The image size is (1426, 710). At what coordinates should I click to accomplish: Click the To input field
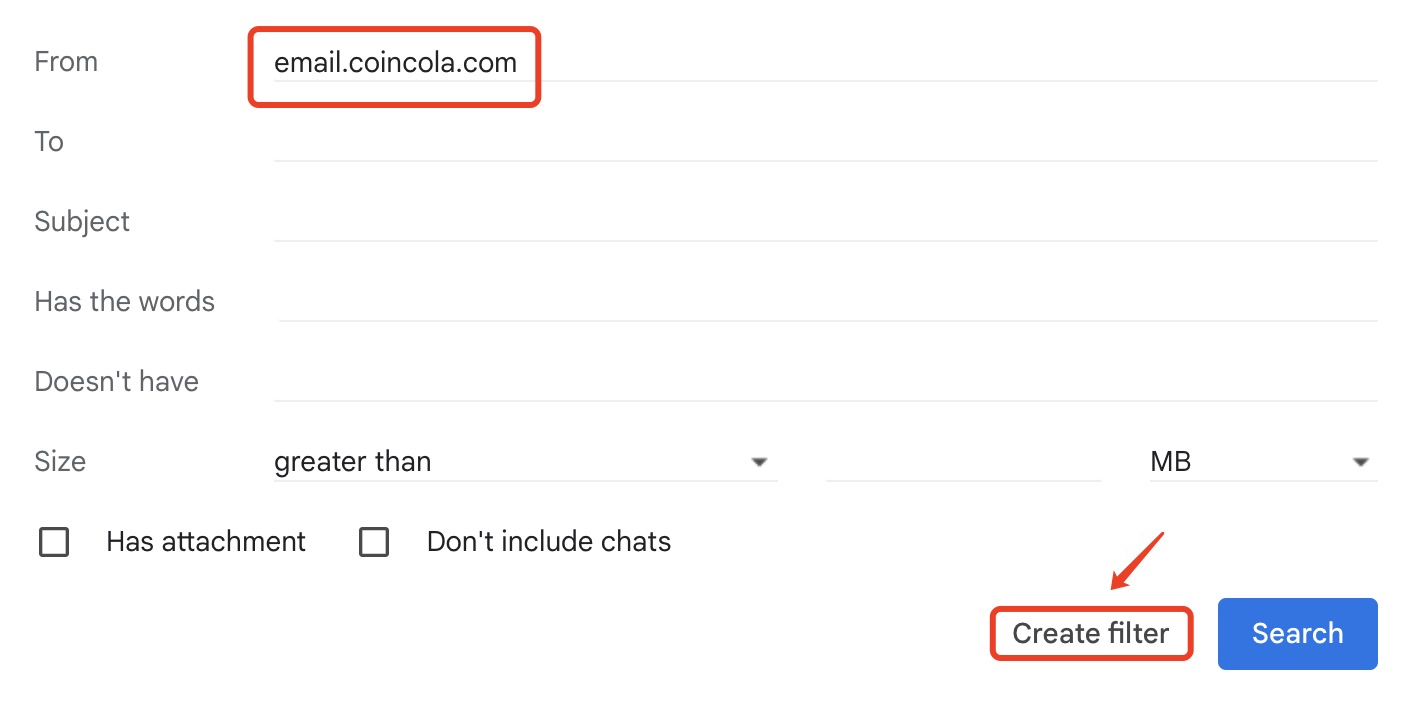pyautogui.click(x=825, y=142)
